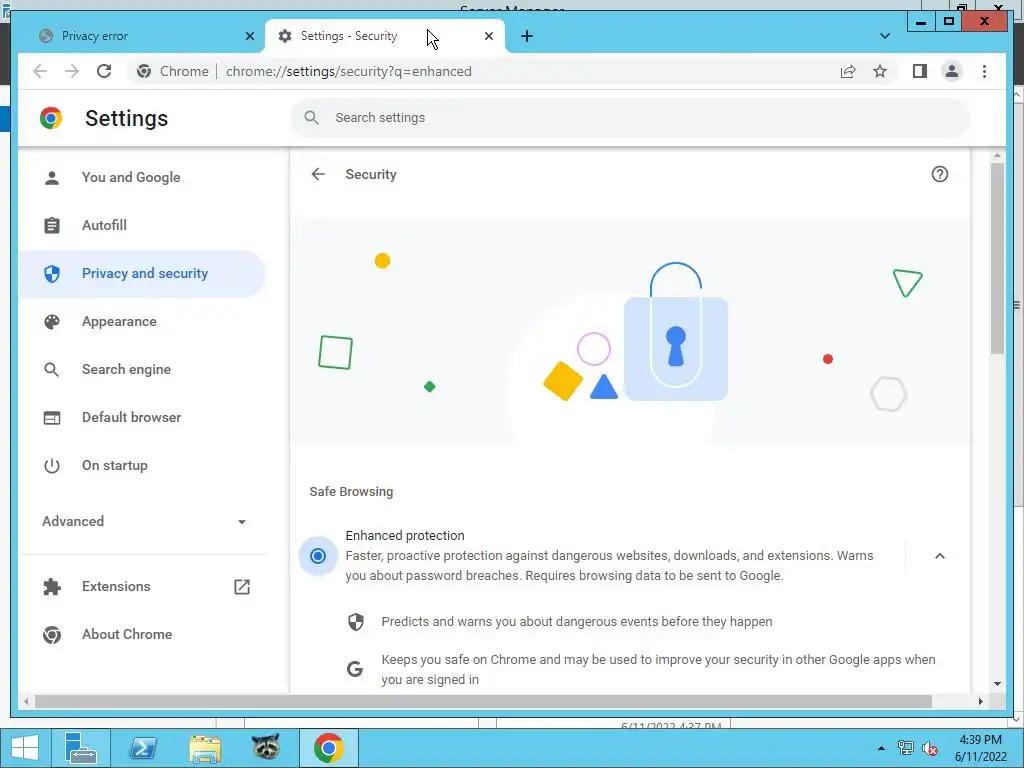Open new tab with plus button
The image size is (1024, 768).
tap(527, 36)
